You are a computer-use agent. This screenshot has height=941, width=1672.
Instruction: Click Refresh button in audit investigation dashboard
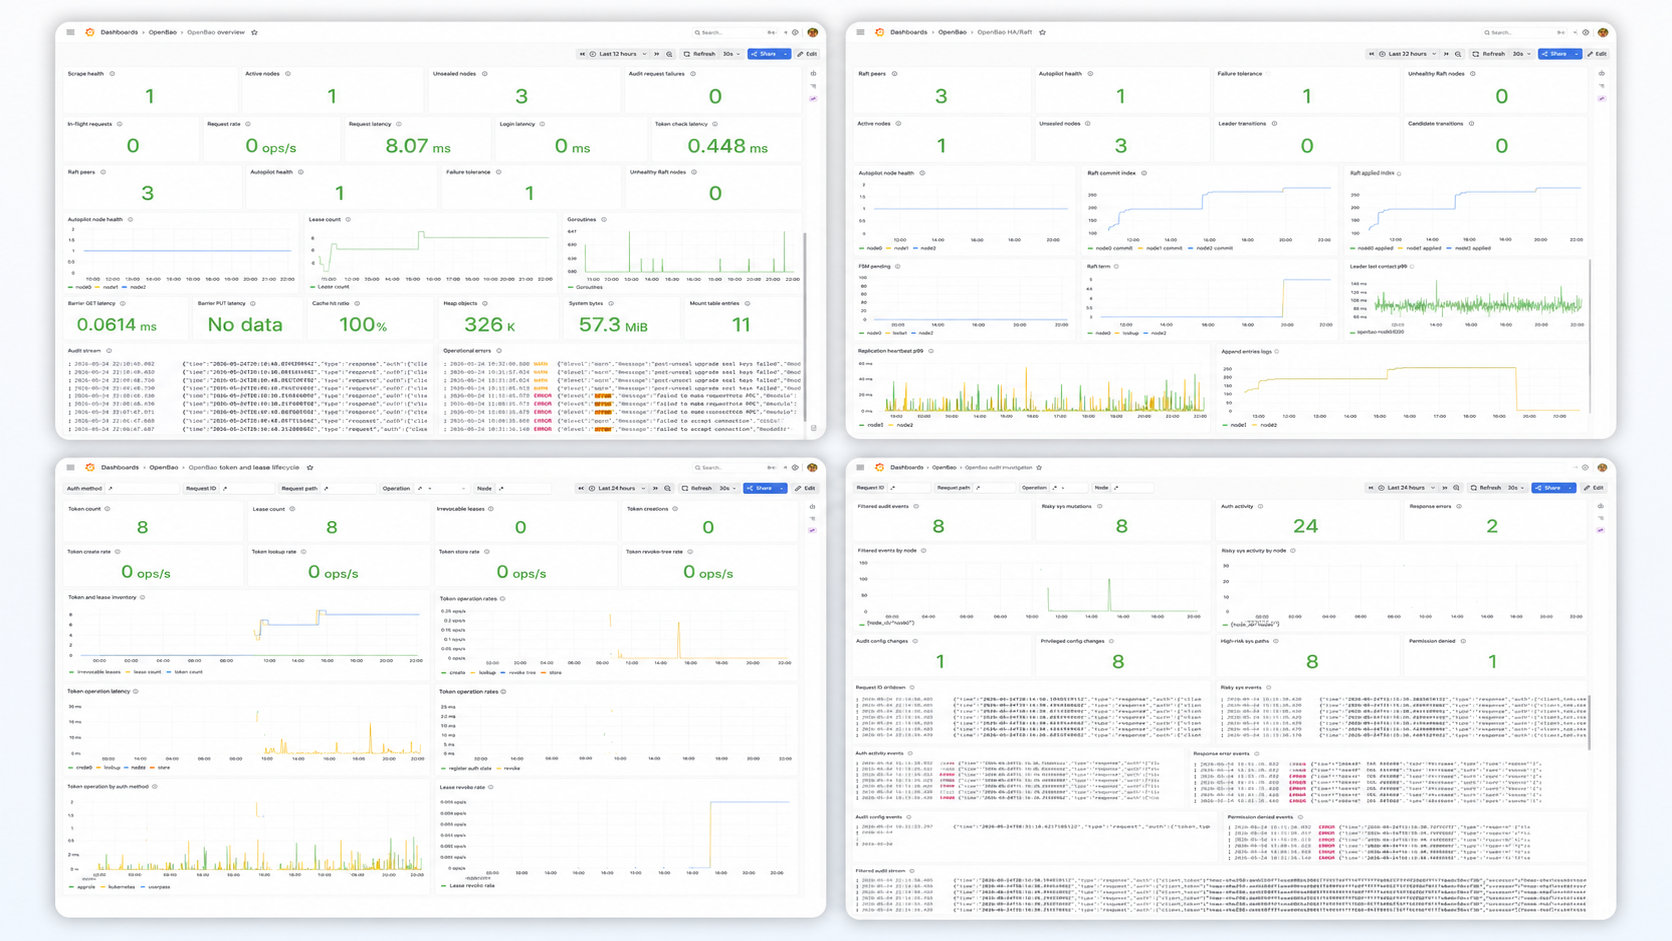tap(1487, 488)
